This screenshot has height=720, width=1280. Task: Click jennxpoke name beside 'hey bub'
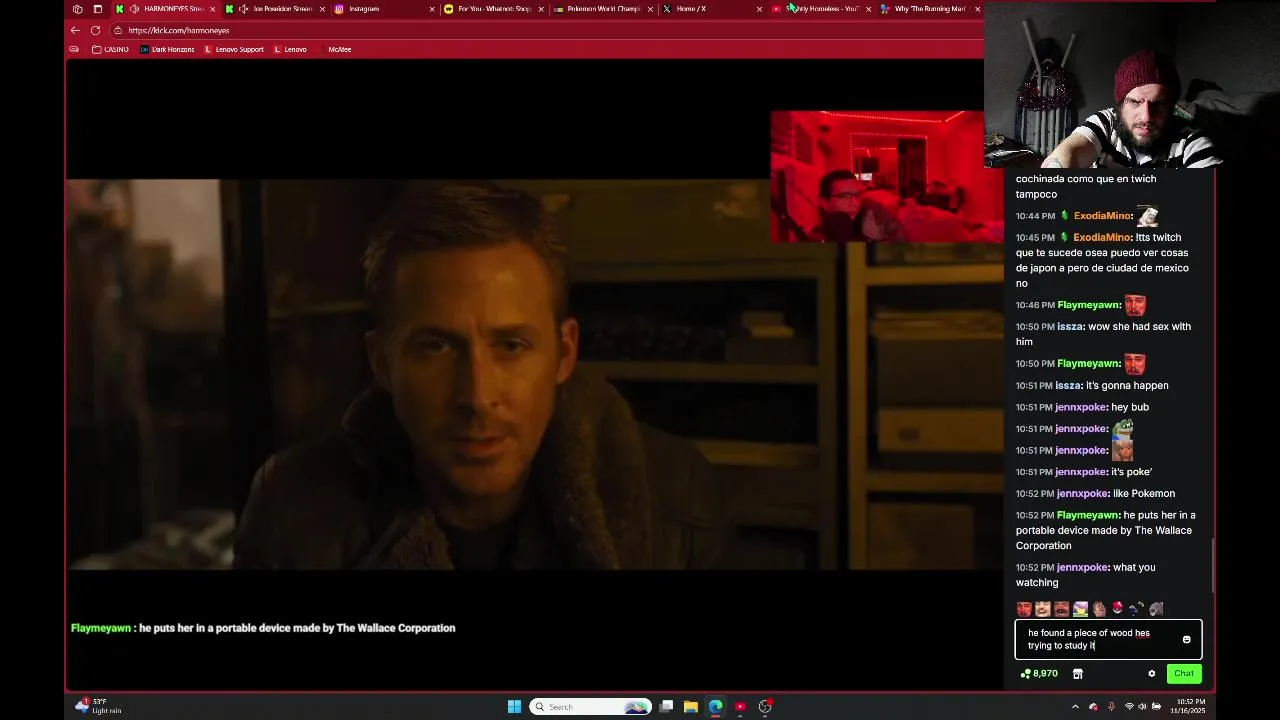pyautogui.click(x=1081, y=408)
